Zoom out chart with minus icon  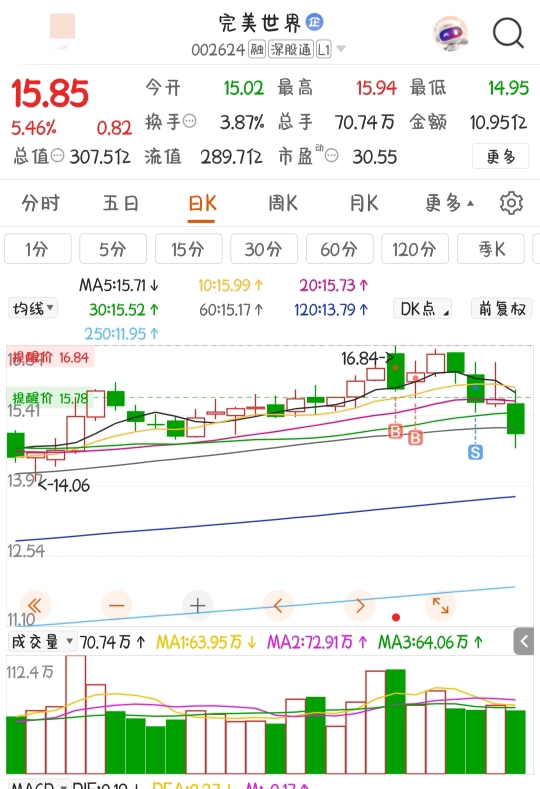pos(116,605)
